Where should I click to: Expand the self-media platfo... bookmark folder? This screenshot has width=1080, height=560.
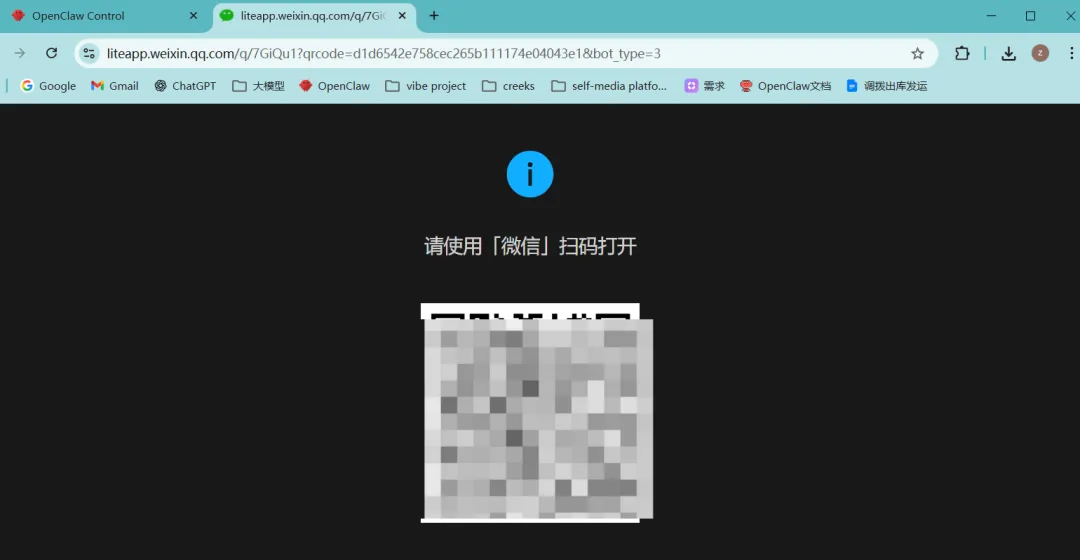coord(609,86)
